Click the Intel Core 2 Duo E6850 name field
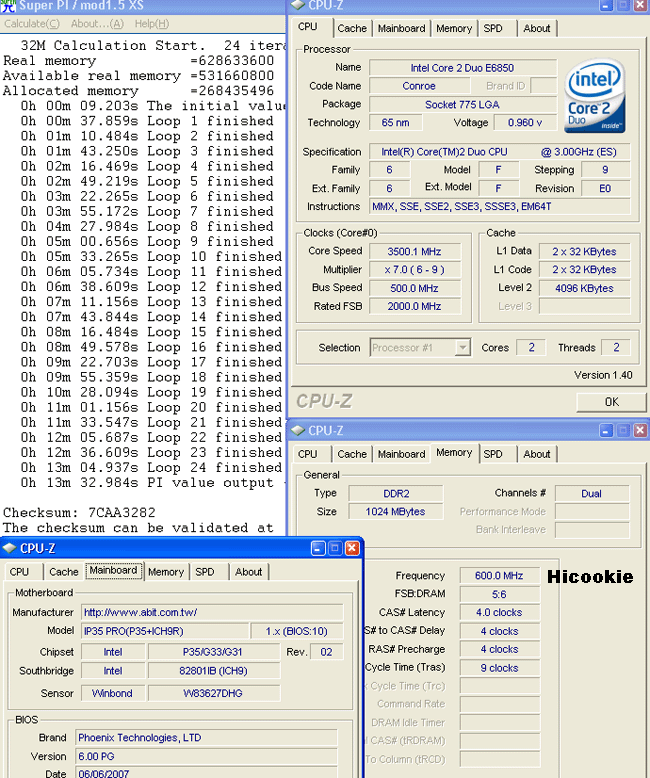This screenshot has height=778, width=650. pos(462,68)
